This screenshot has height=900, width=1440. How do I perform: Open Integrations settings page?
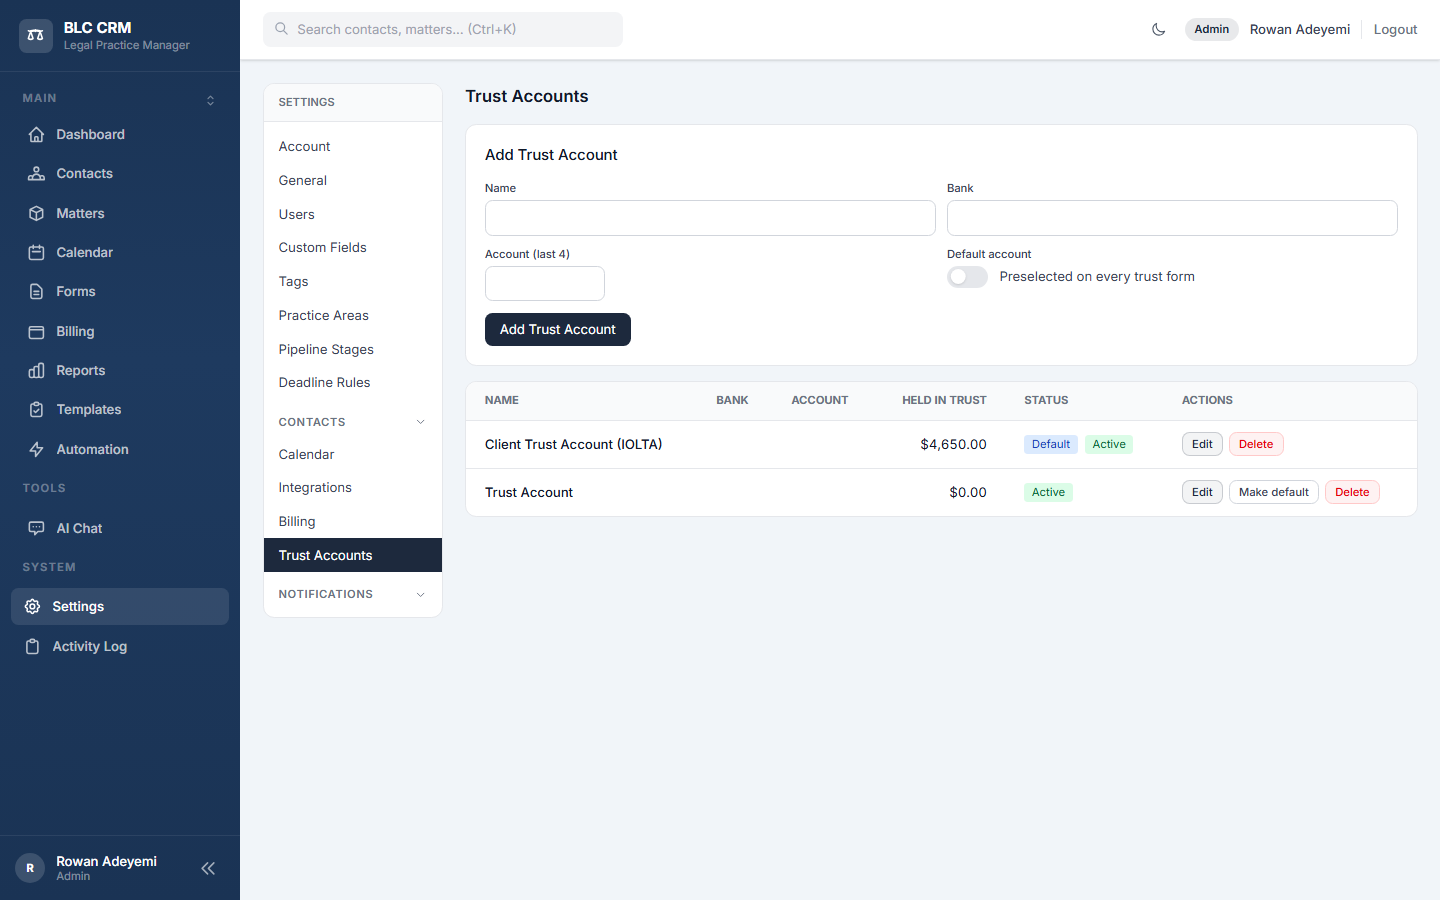tap(353, 488)
